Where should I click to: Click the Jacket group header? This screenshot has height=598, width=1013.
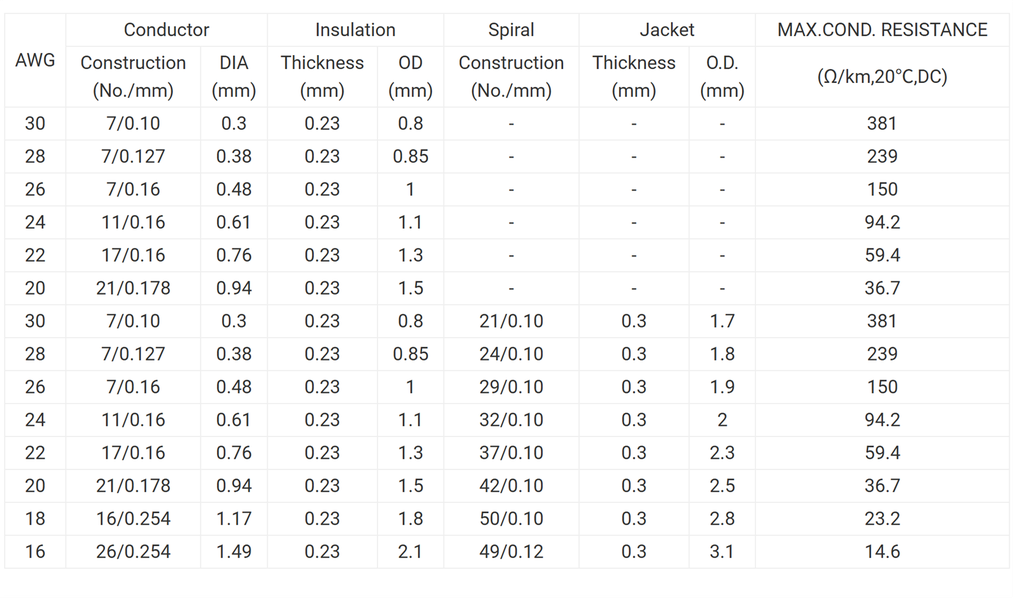pyautogui.click(x=667, y=30)
